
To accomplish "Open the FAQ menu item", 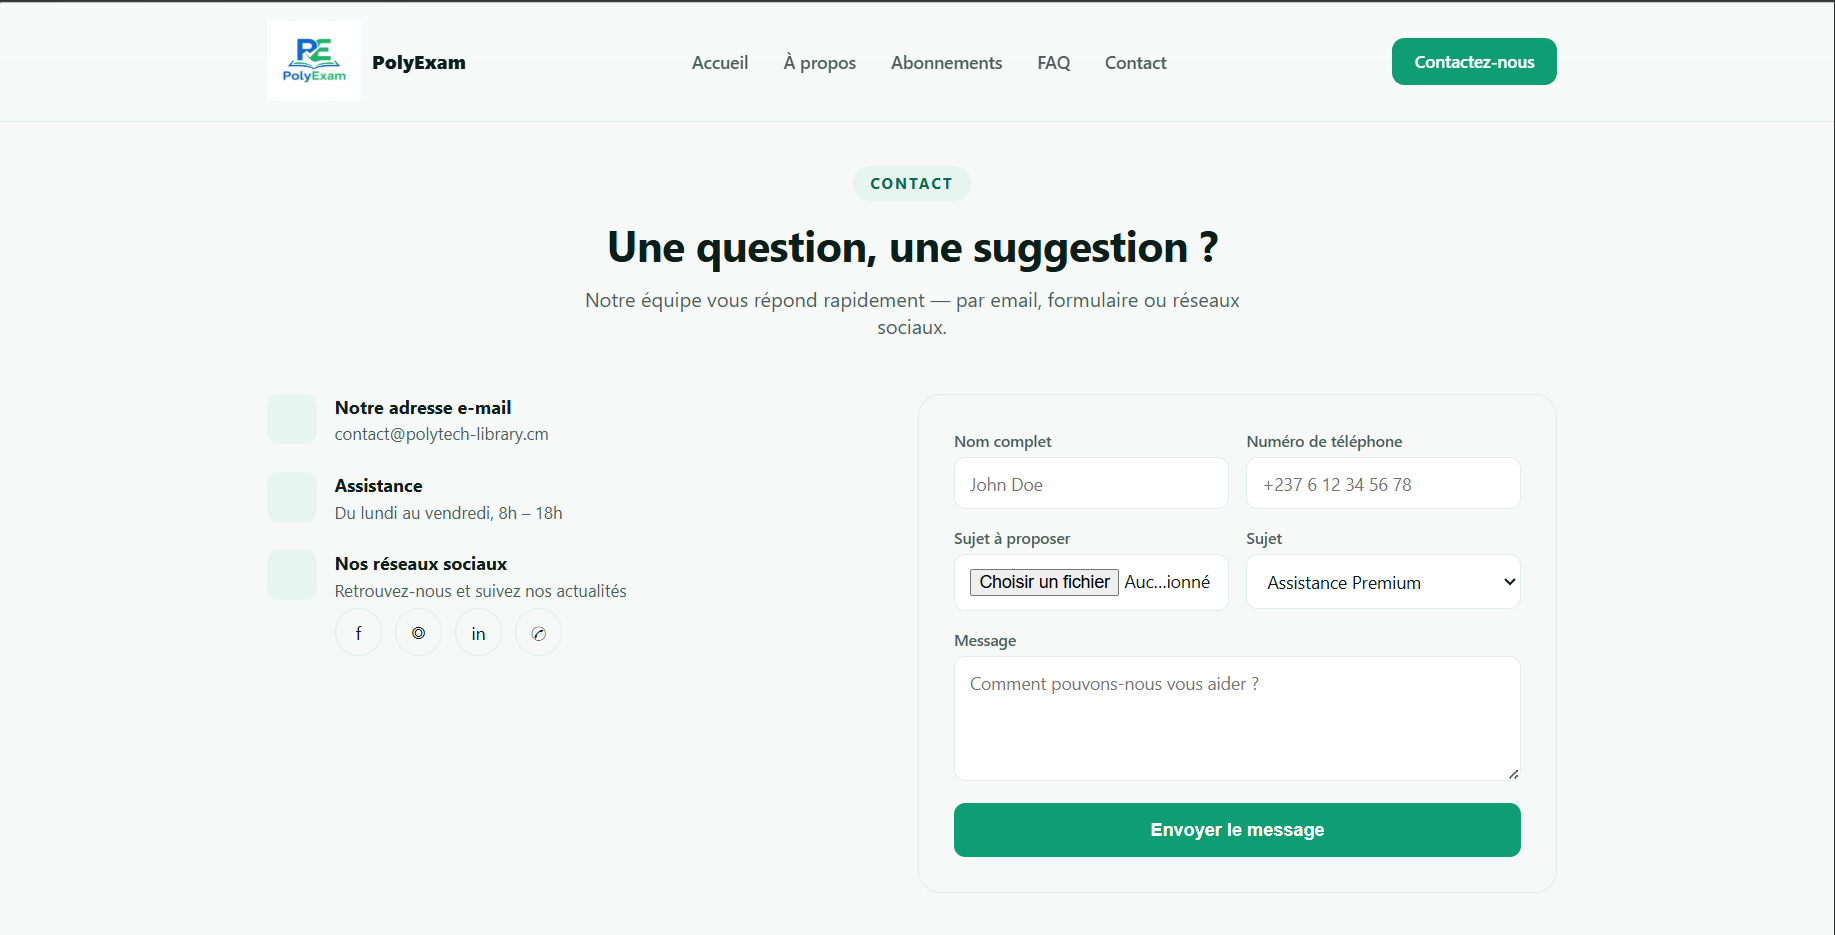I will tap(1053, 62).
